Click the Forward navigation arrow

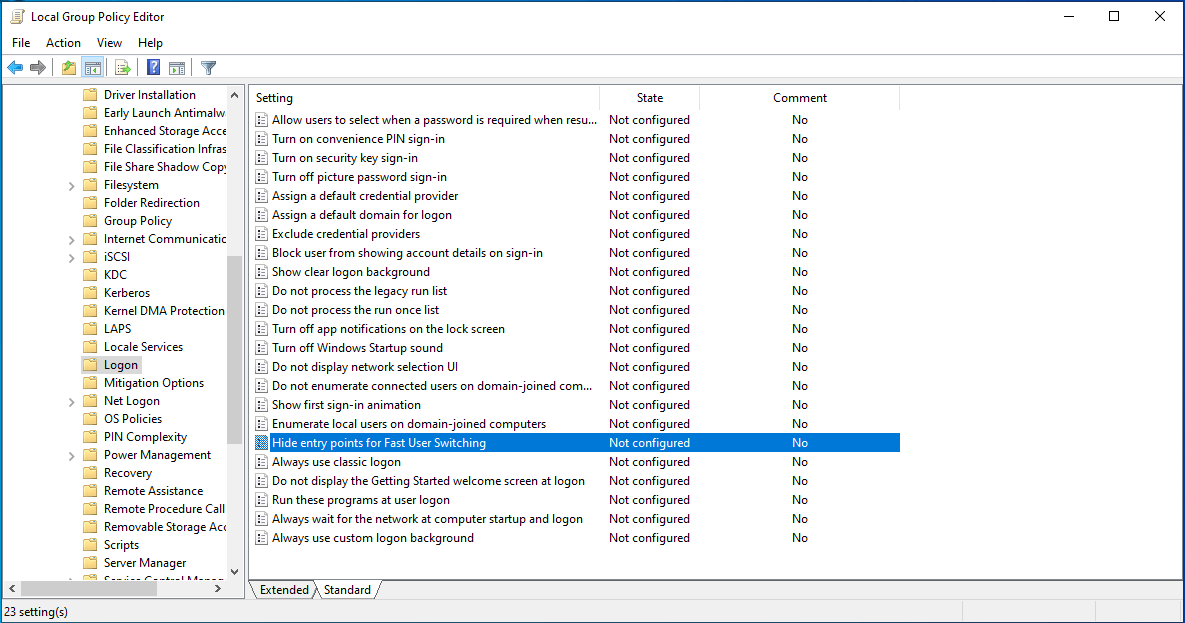[x=38, y=67]
